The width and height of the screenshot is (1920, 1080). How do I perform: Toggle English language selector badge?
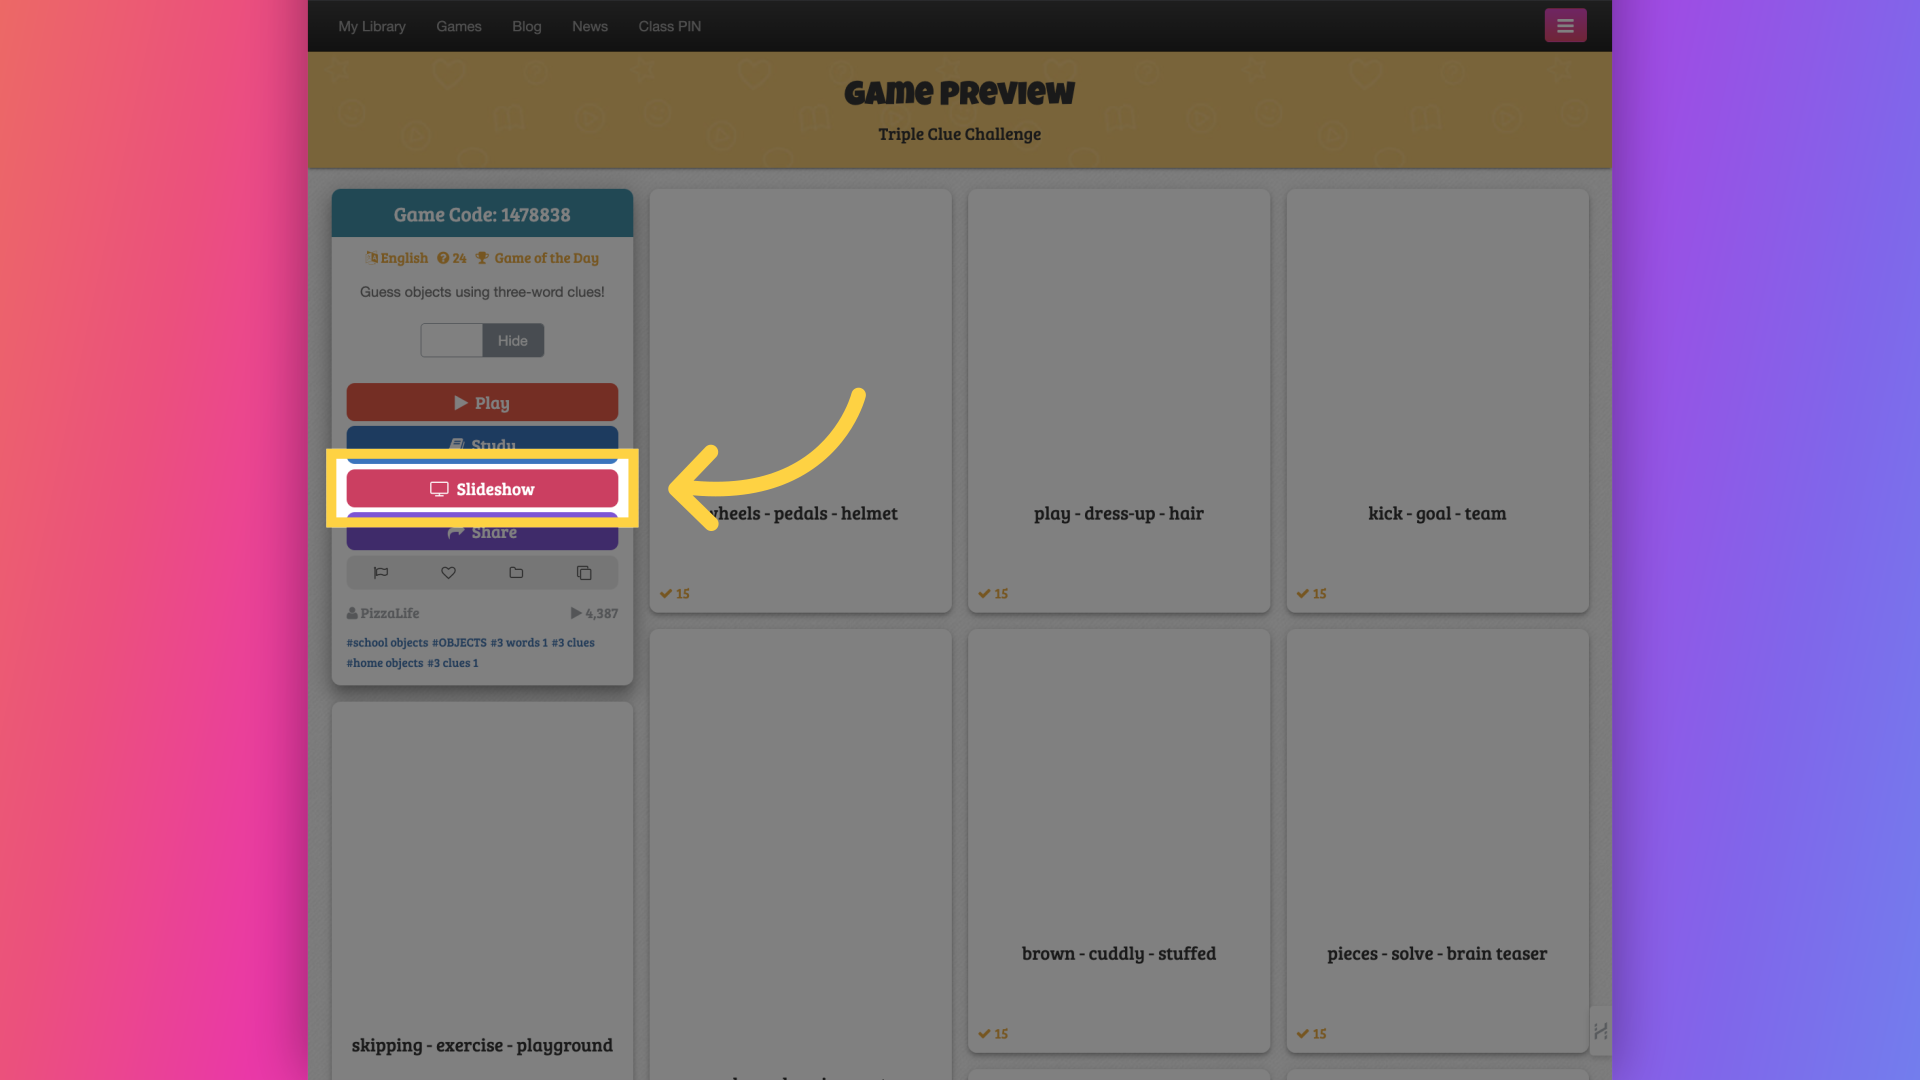point(396,257)
